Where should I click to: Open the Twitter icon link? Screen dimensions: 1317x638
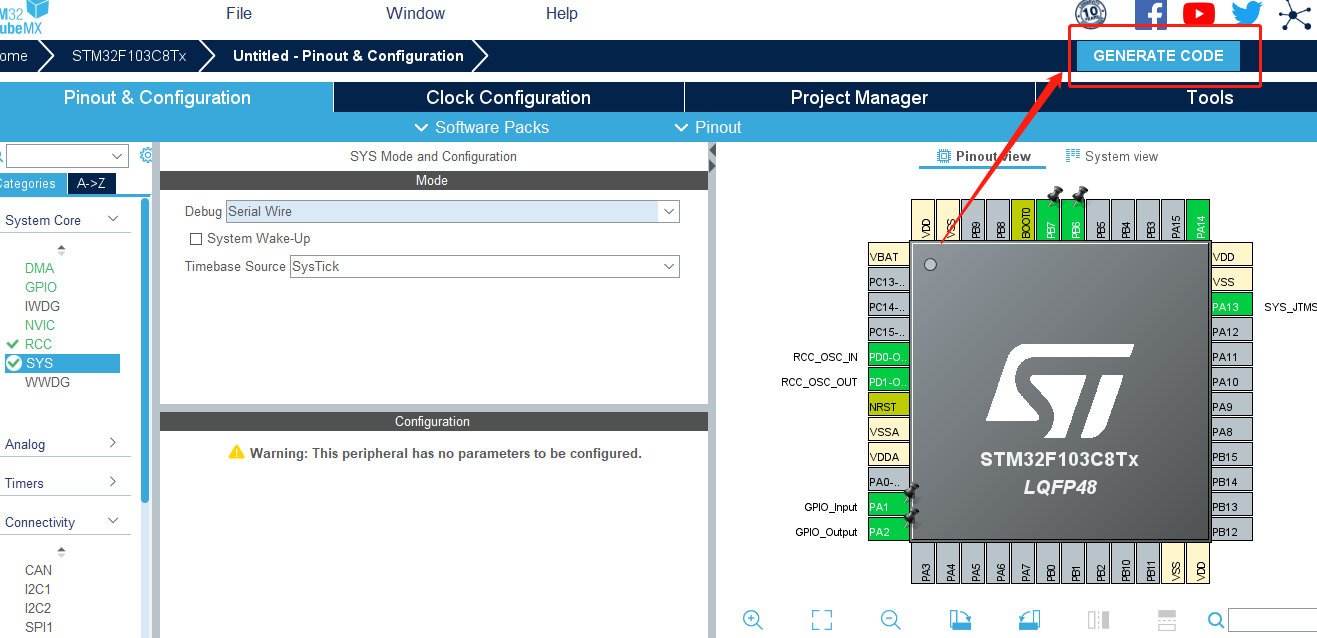click(1246, 13)
